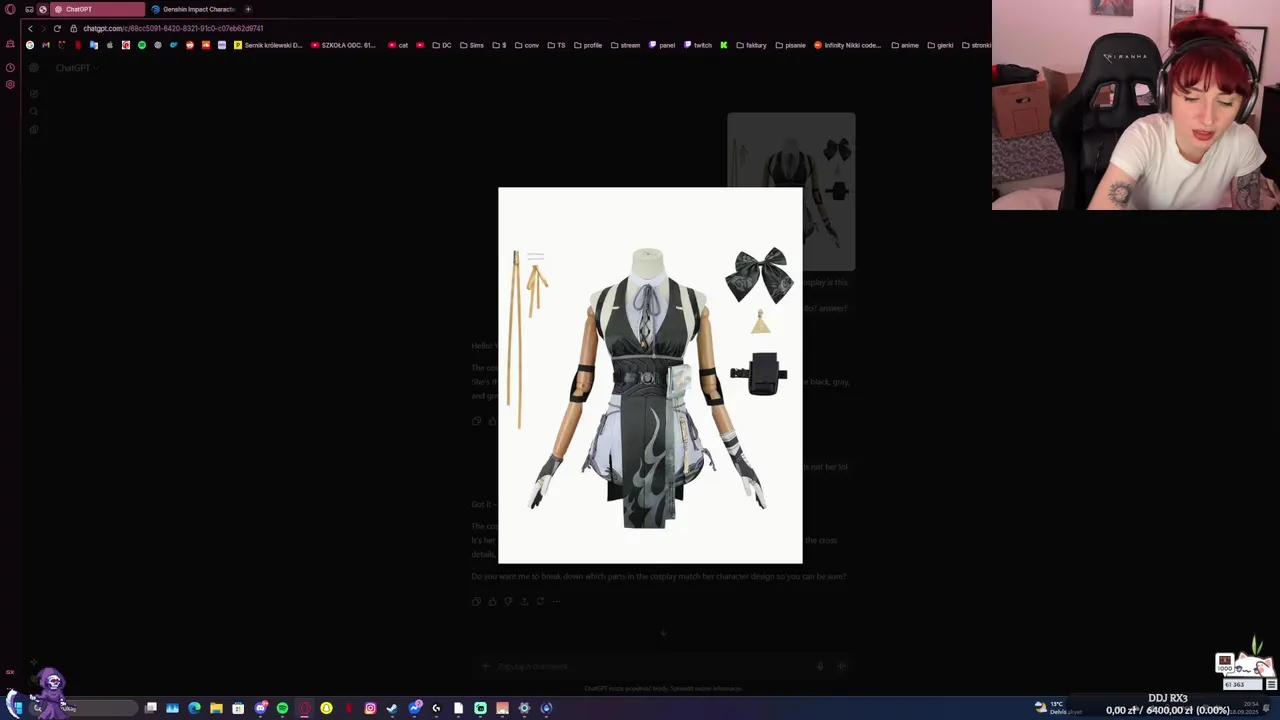Open Instagram from the taskbar
1280x720 pixels.
coord(370,708)
